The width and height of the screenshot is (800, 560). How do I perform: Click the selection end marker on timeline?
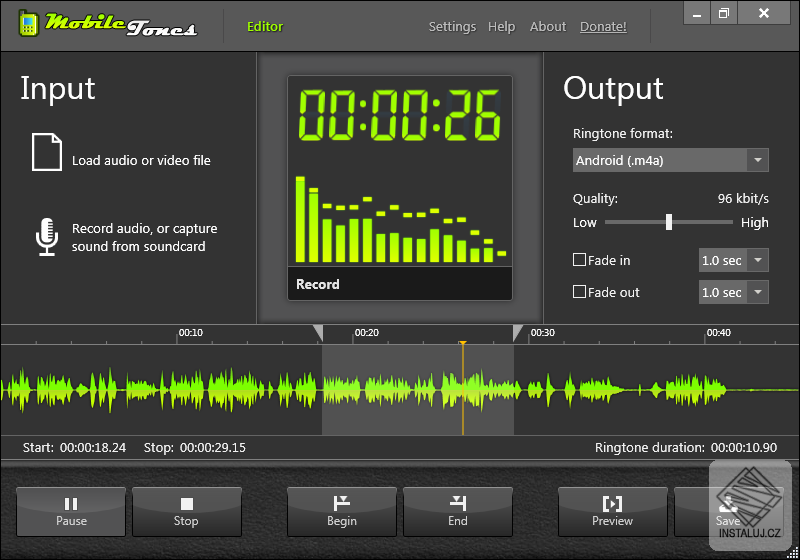517,333
